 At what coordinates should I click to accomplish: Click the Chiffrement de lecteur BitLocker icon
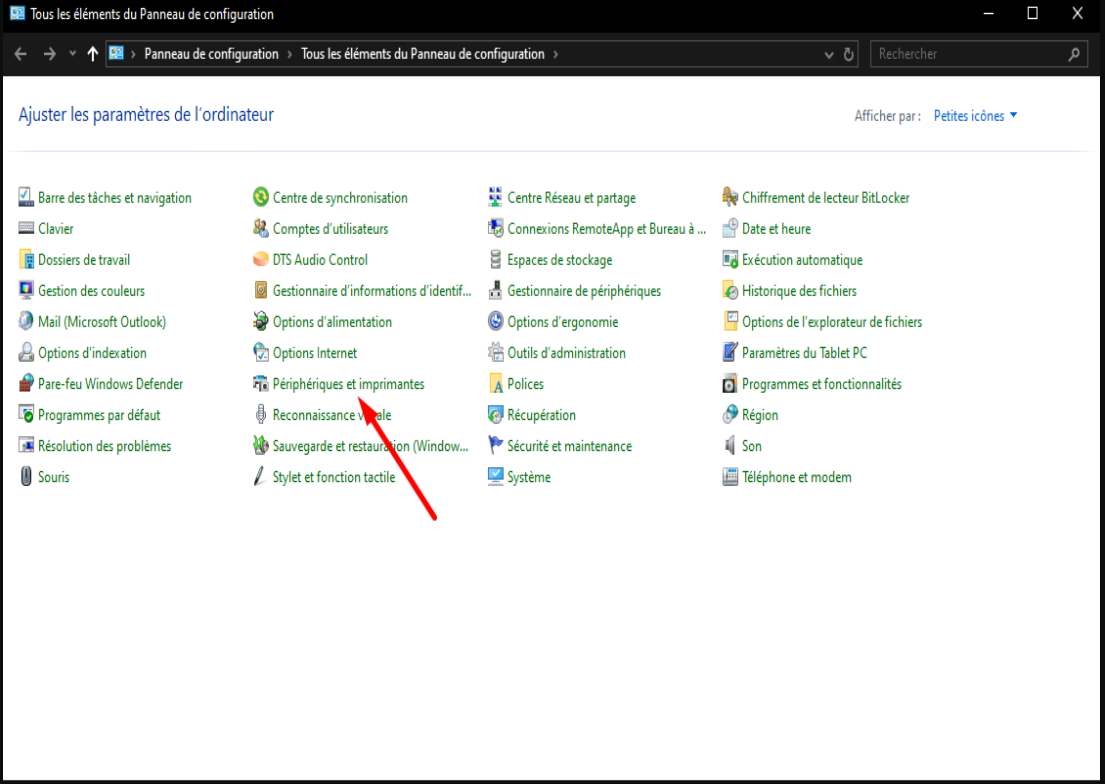click(x=730, y=197)
